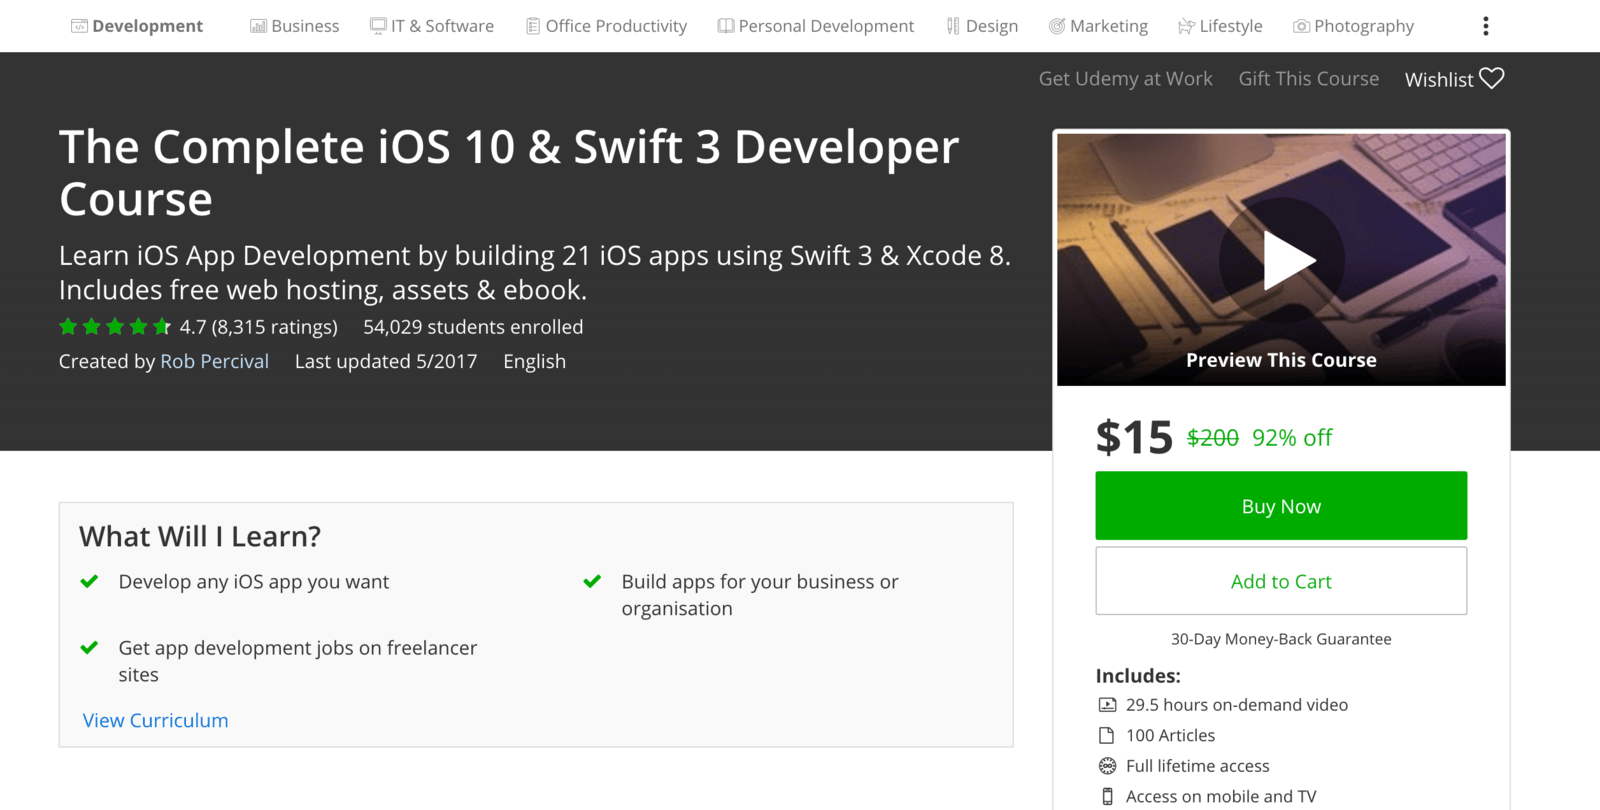Add course via Wishlist text
This screenshot has height=810, width=1600.
tap(1439, 79)
